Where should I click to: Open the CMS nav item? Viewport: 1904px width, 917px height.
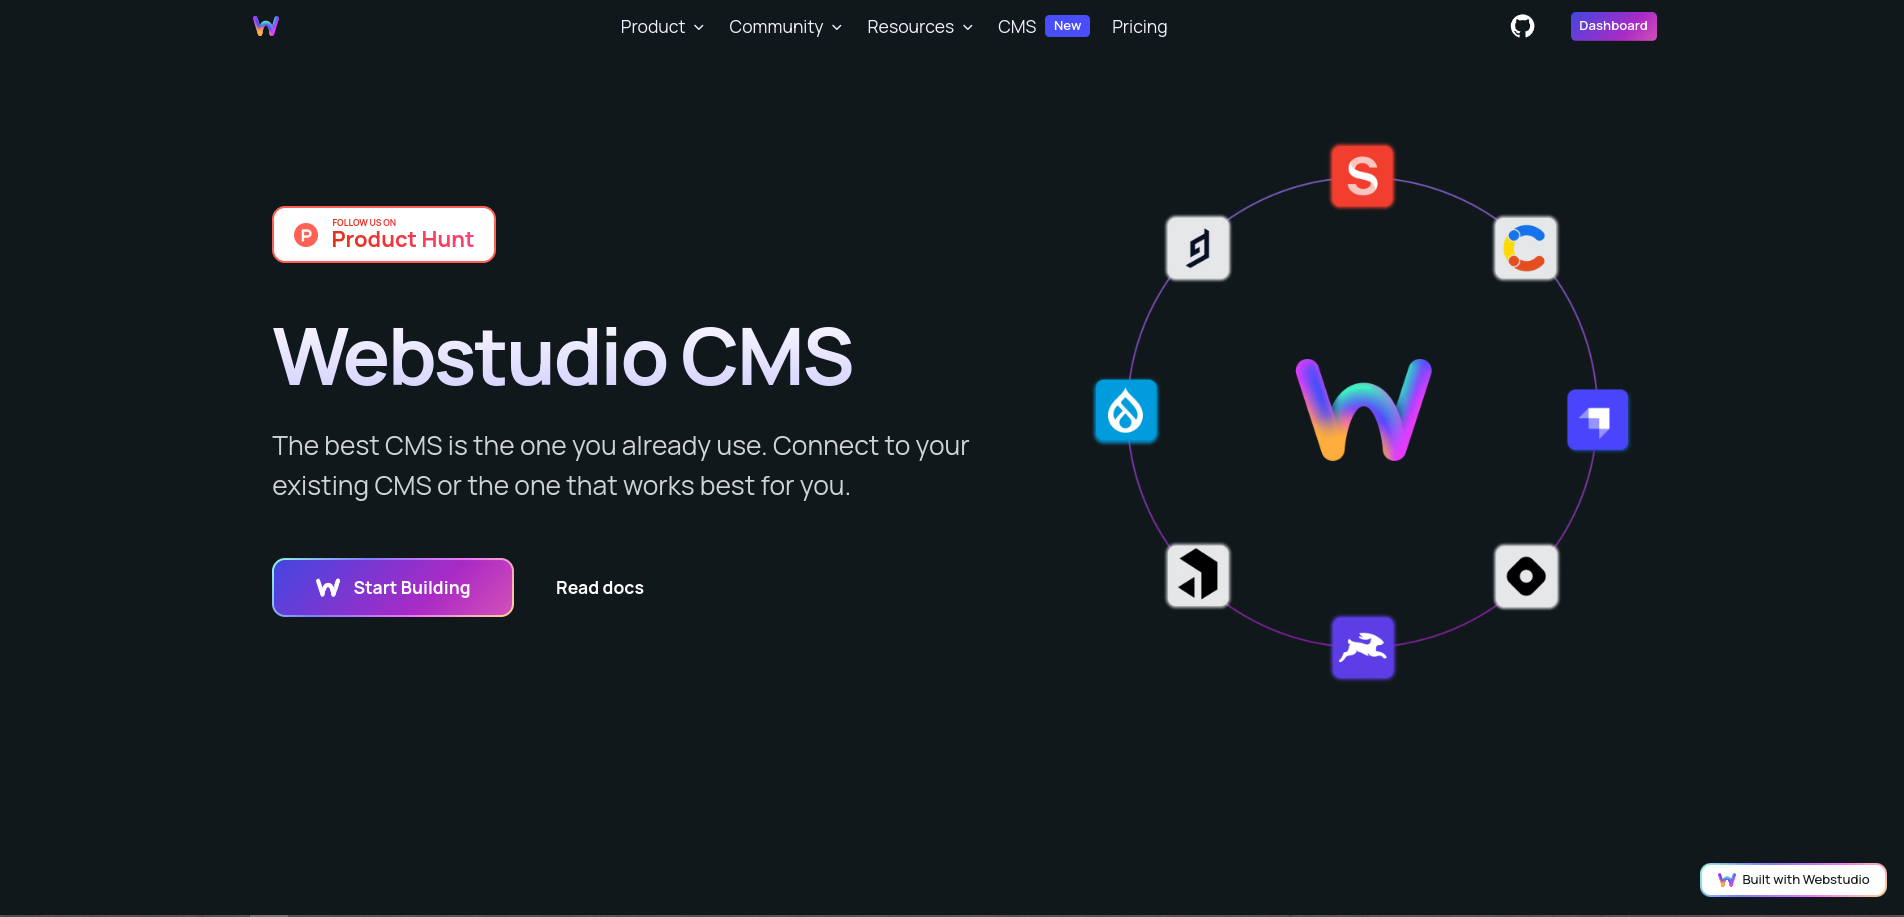click(x=1017, y=27)
